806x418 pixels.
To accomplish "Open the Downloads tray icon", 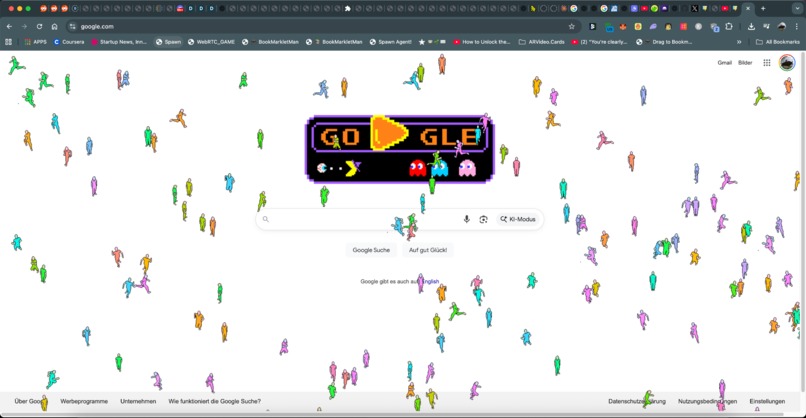I will 751,26.
